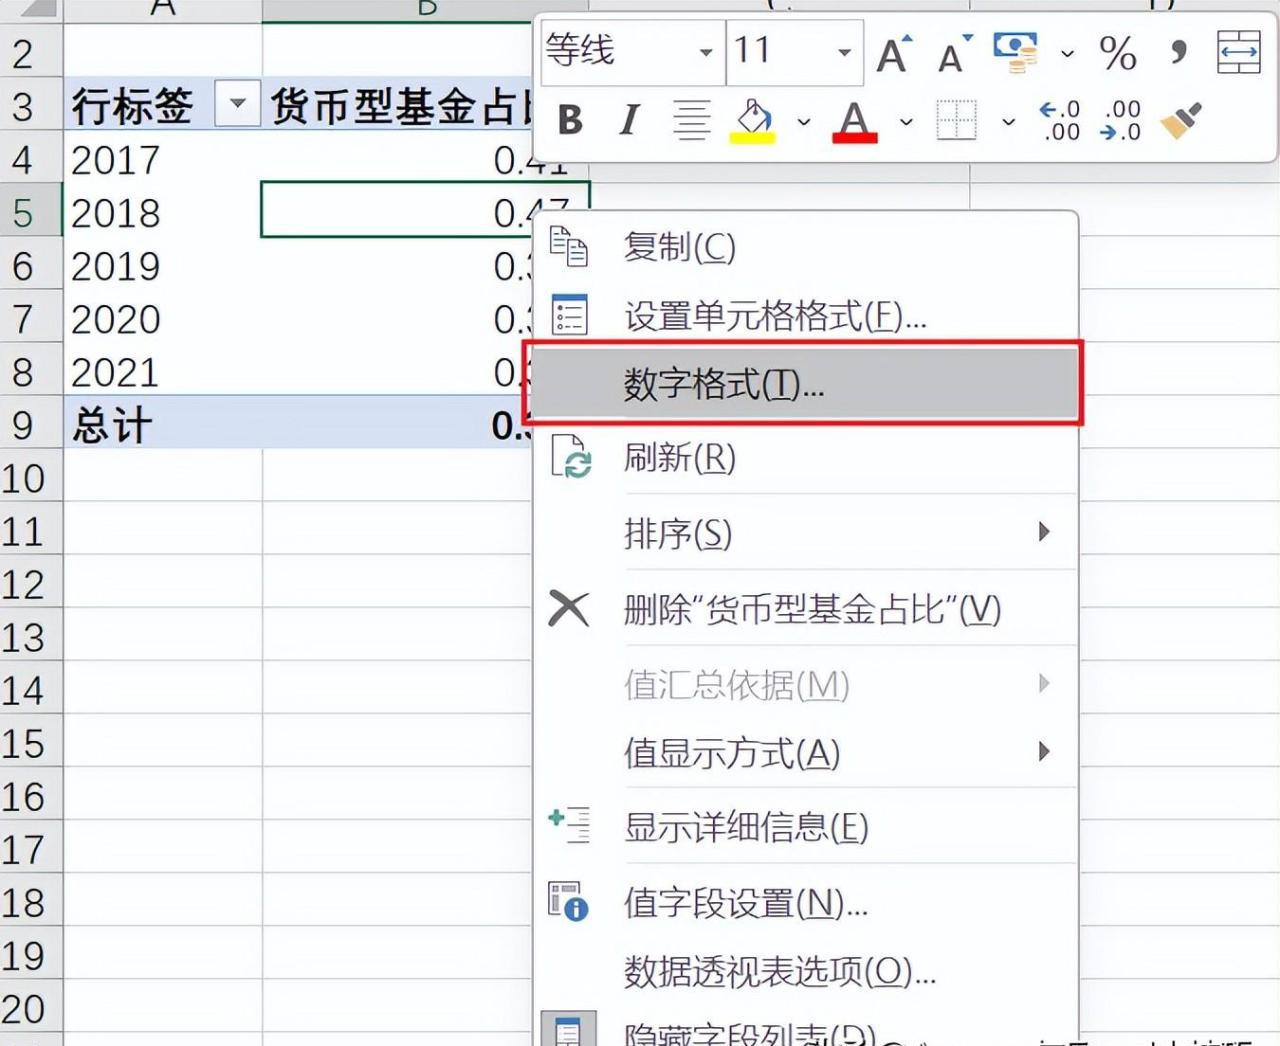The width and height of the screenshot is (1280, 1046).
Task: Select row header 10
Action: pyautogui.click(x=31, y=478)
